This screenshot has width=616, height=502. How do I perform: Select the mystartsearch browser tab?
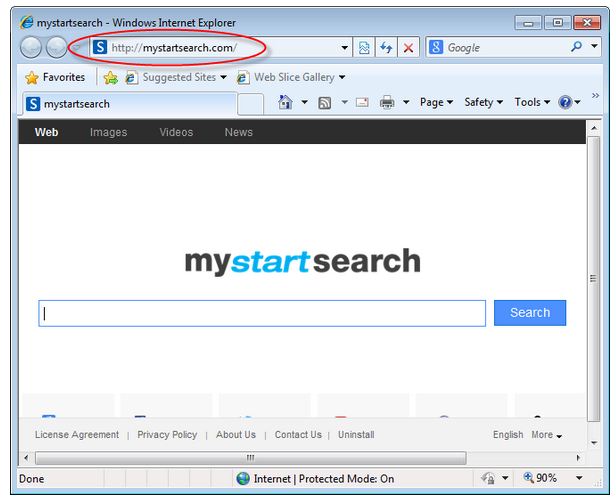click(x=130, y=104)
